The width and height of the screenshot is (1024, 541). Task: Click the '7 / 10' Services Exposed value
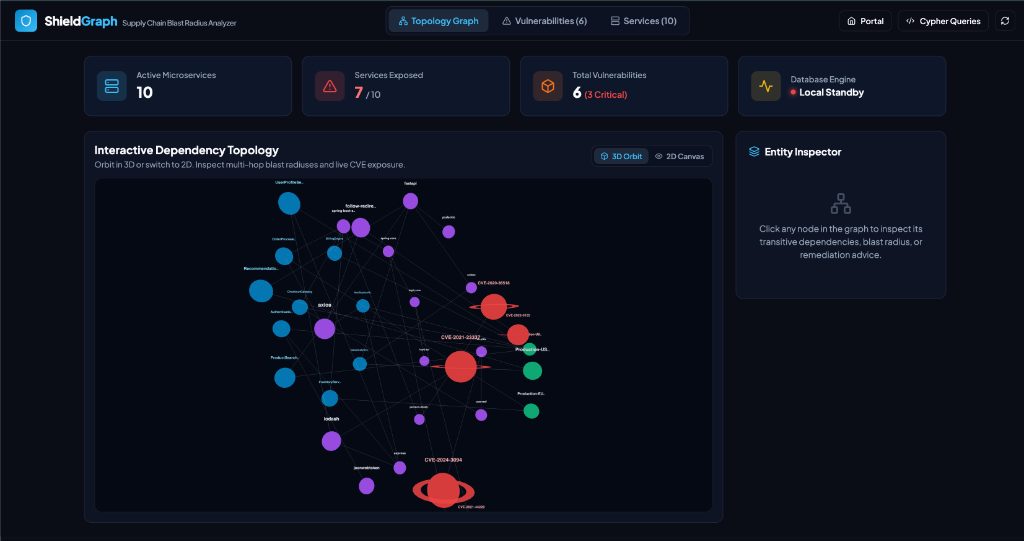pos(368,93)
